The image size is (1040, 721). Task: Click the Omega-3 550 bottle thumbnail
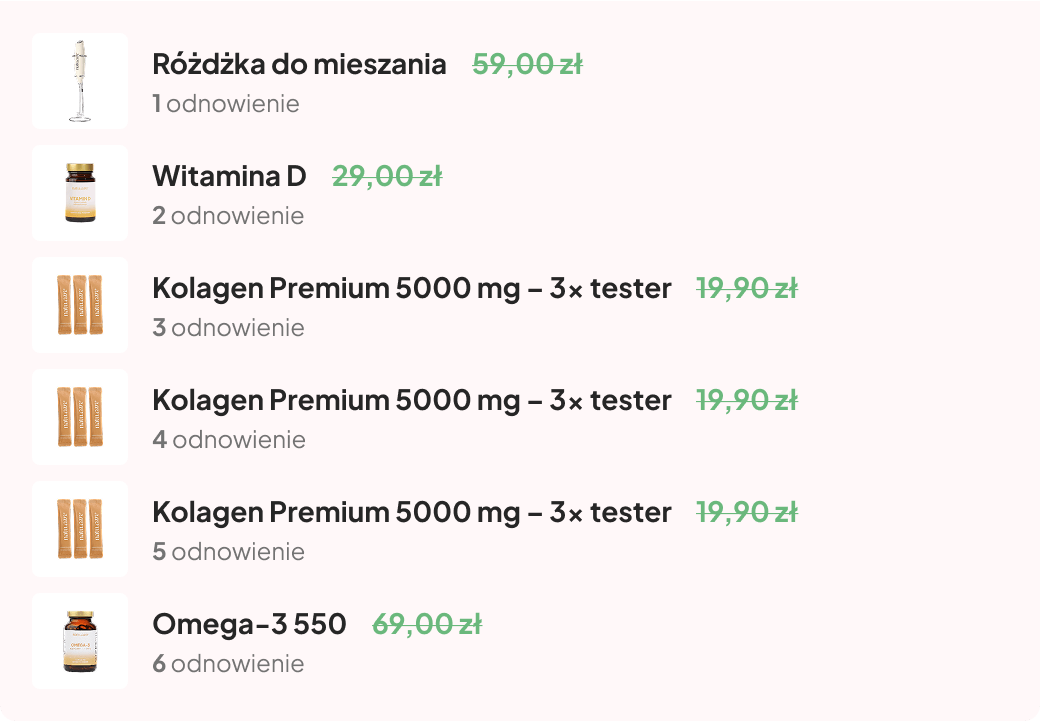(80, 641)
